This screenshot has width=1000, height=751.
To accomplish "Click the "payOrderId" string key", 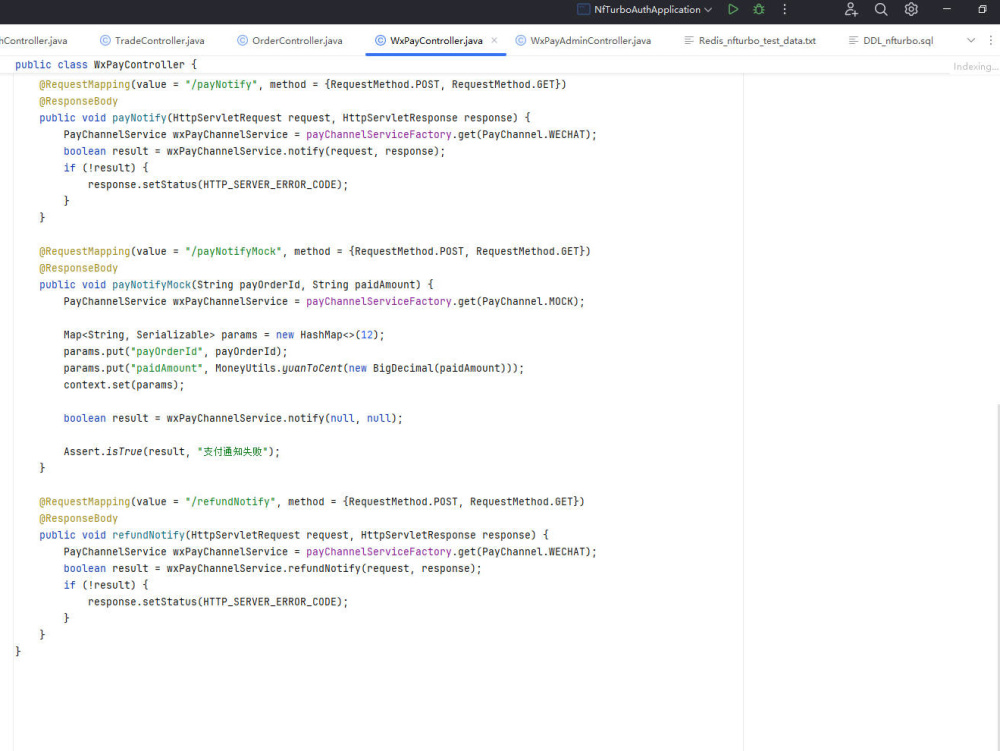I will click(166, 351).
